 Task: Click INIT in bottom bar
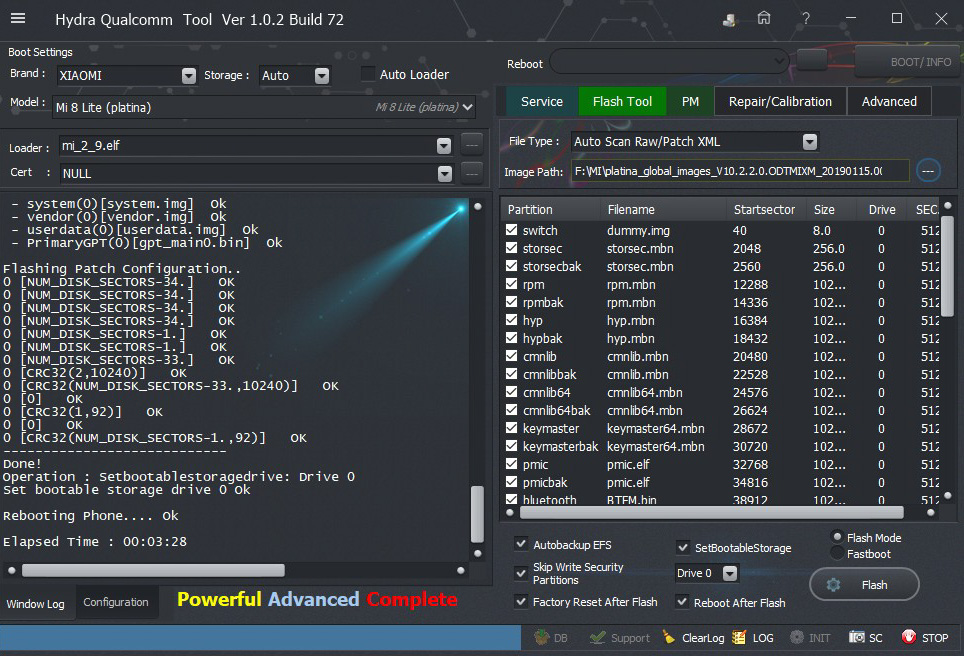click(810, 638)
